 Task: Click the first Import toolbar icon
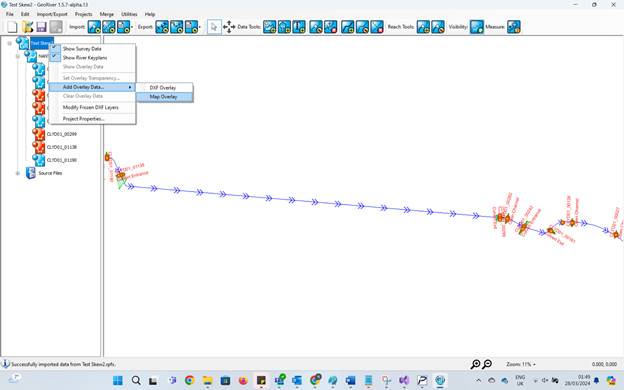[94, 27]
